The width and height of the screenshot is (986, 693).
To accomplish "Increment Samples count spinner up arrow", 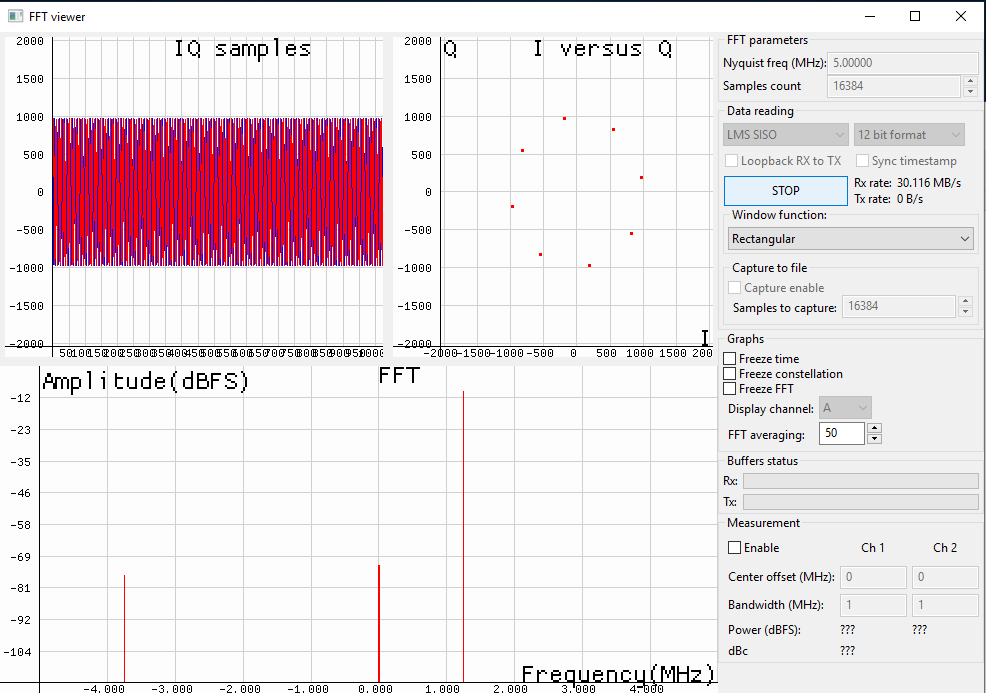I will tap(969, 81).
